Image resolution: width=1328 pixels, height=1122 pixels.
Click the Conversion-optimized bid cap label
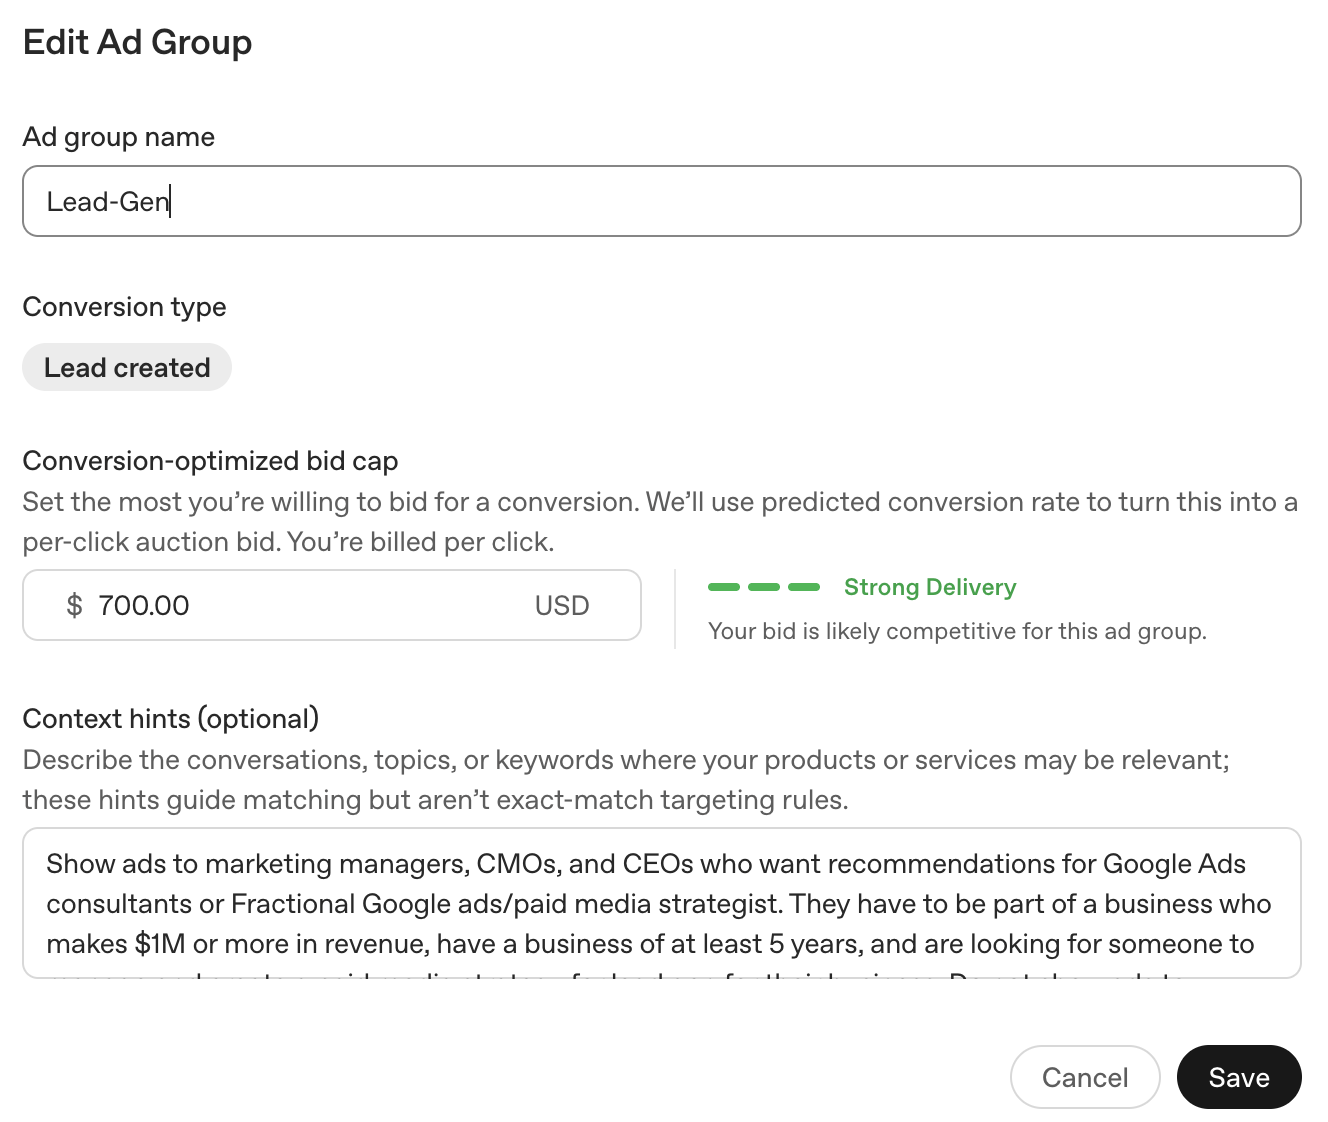(211, 461)
